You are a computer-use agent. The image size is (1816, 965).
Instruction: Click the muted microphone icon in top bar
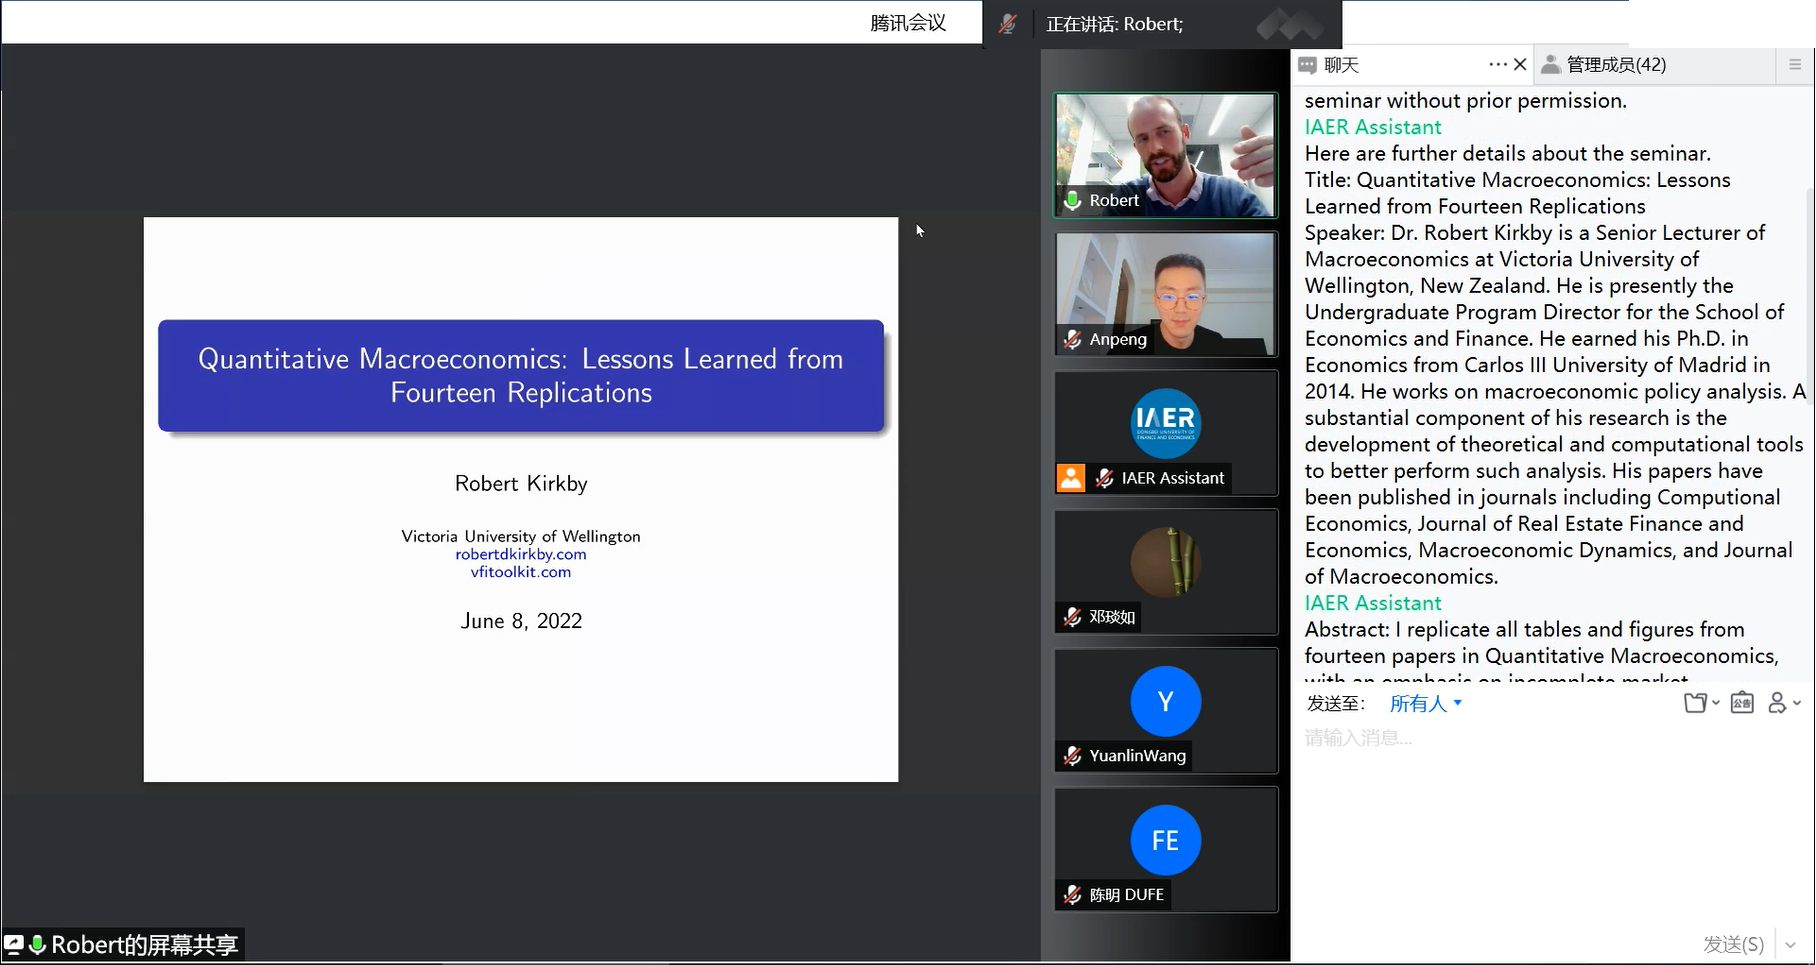1008,24
